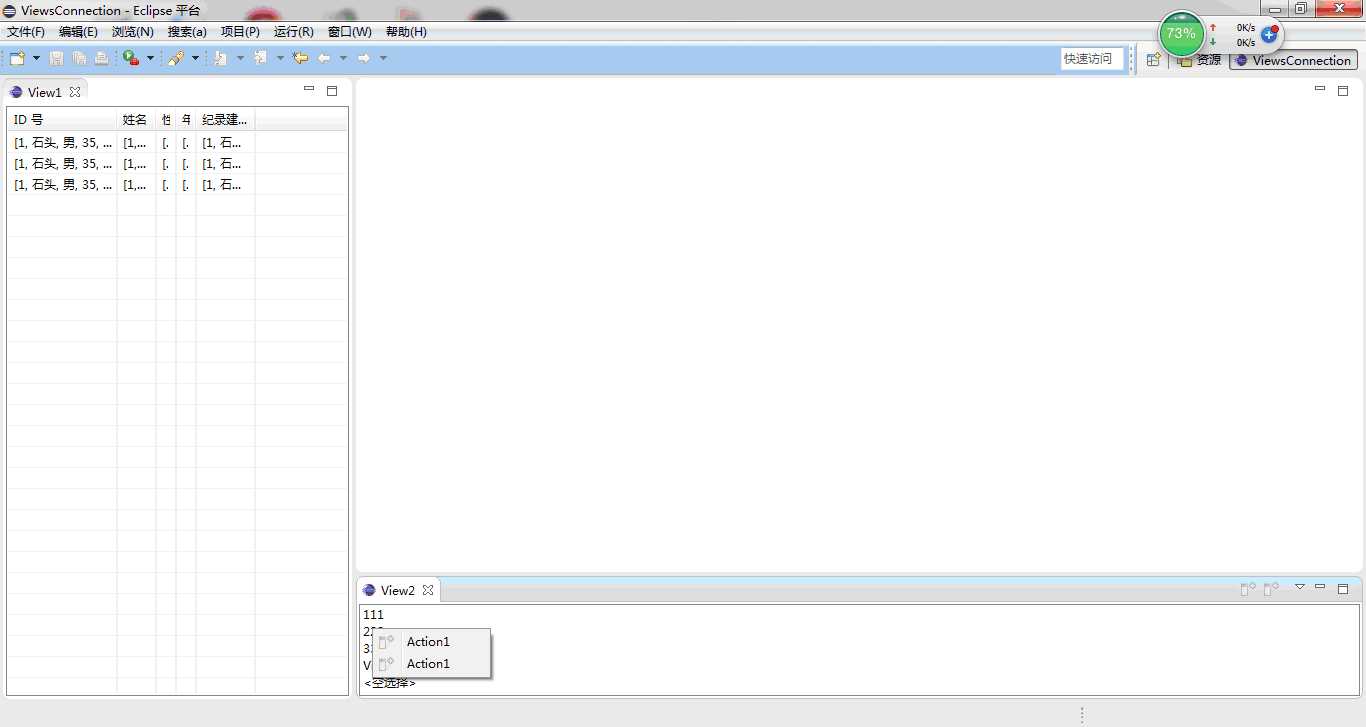Screen dimensions: 1366x727
Task: Click the Previous Annotation toolbar icon
Action: (261, 59)
